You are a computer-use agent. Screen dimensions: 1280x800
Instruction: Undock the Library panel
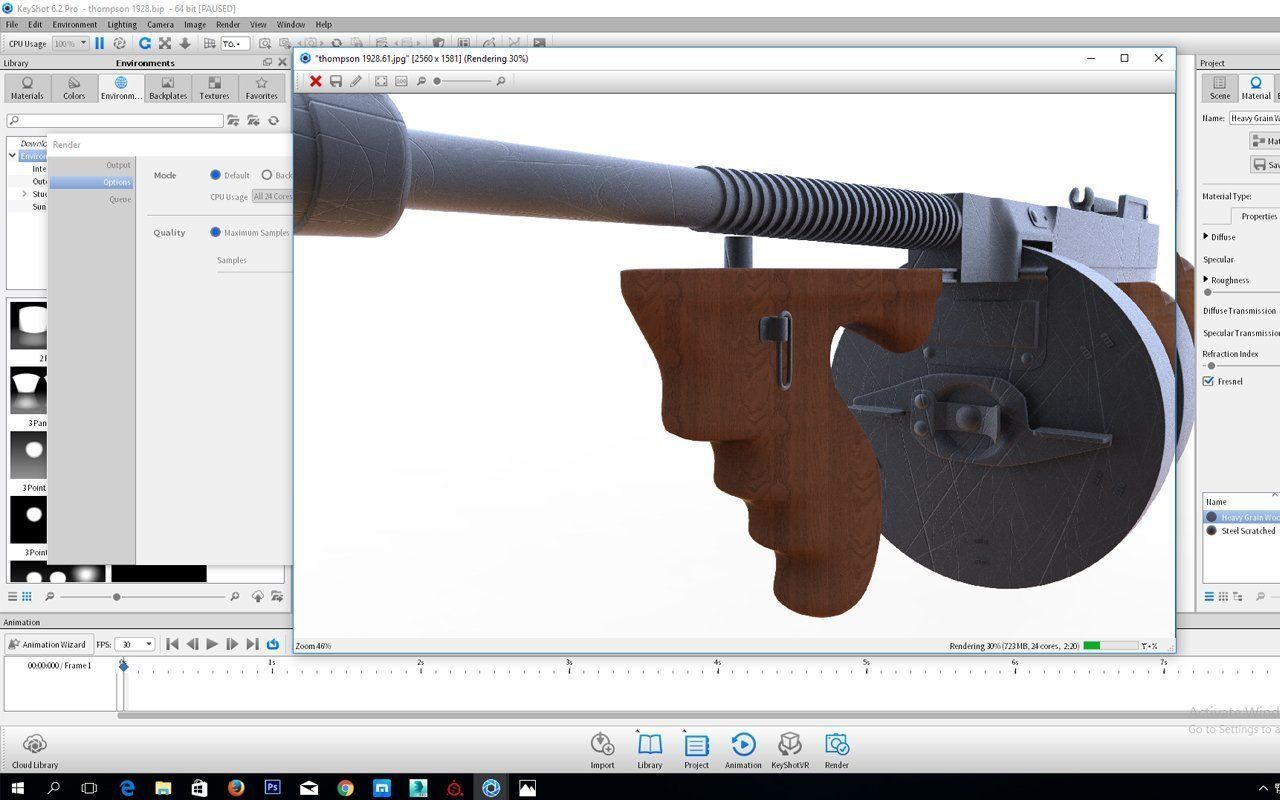tap(267, 62)
